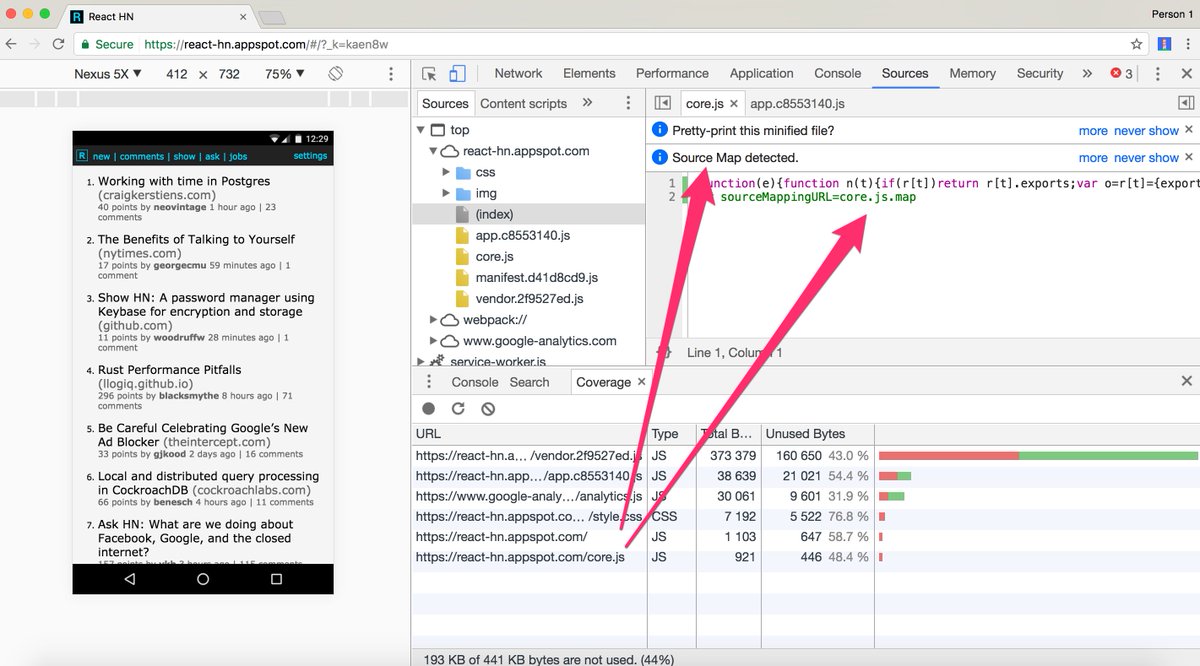
Task: Open drawer three-dot menu
Action: 429,382
